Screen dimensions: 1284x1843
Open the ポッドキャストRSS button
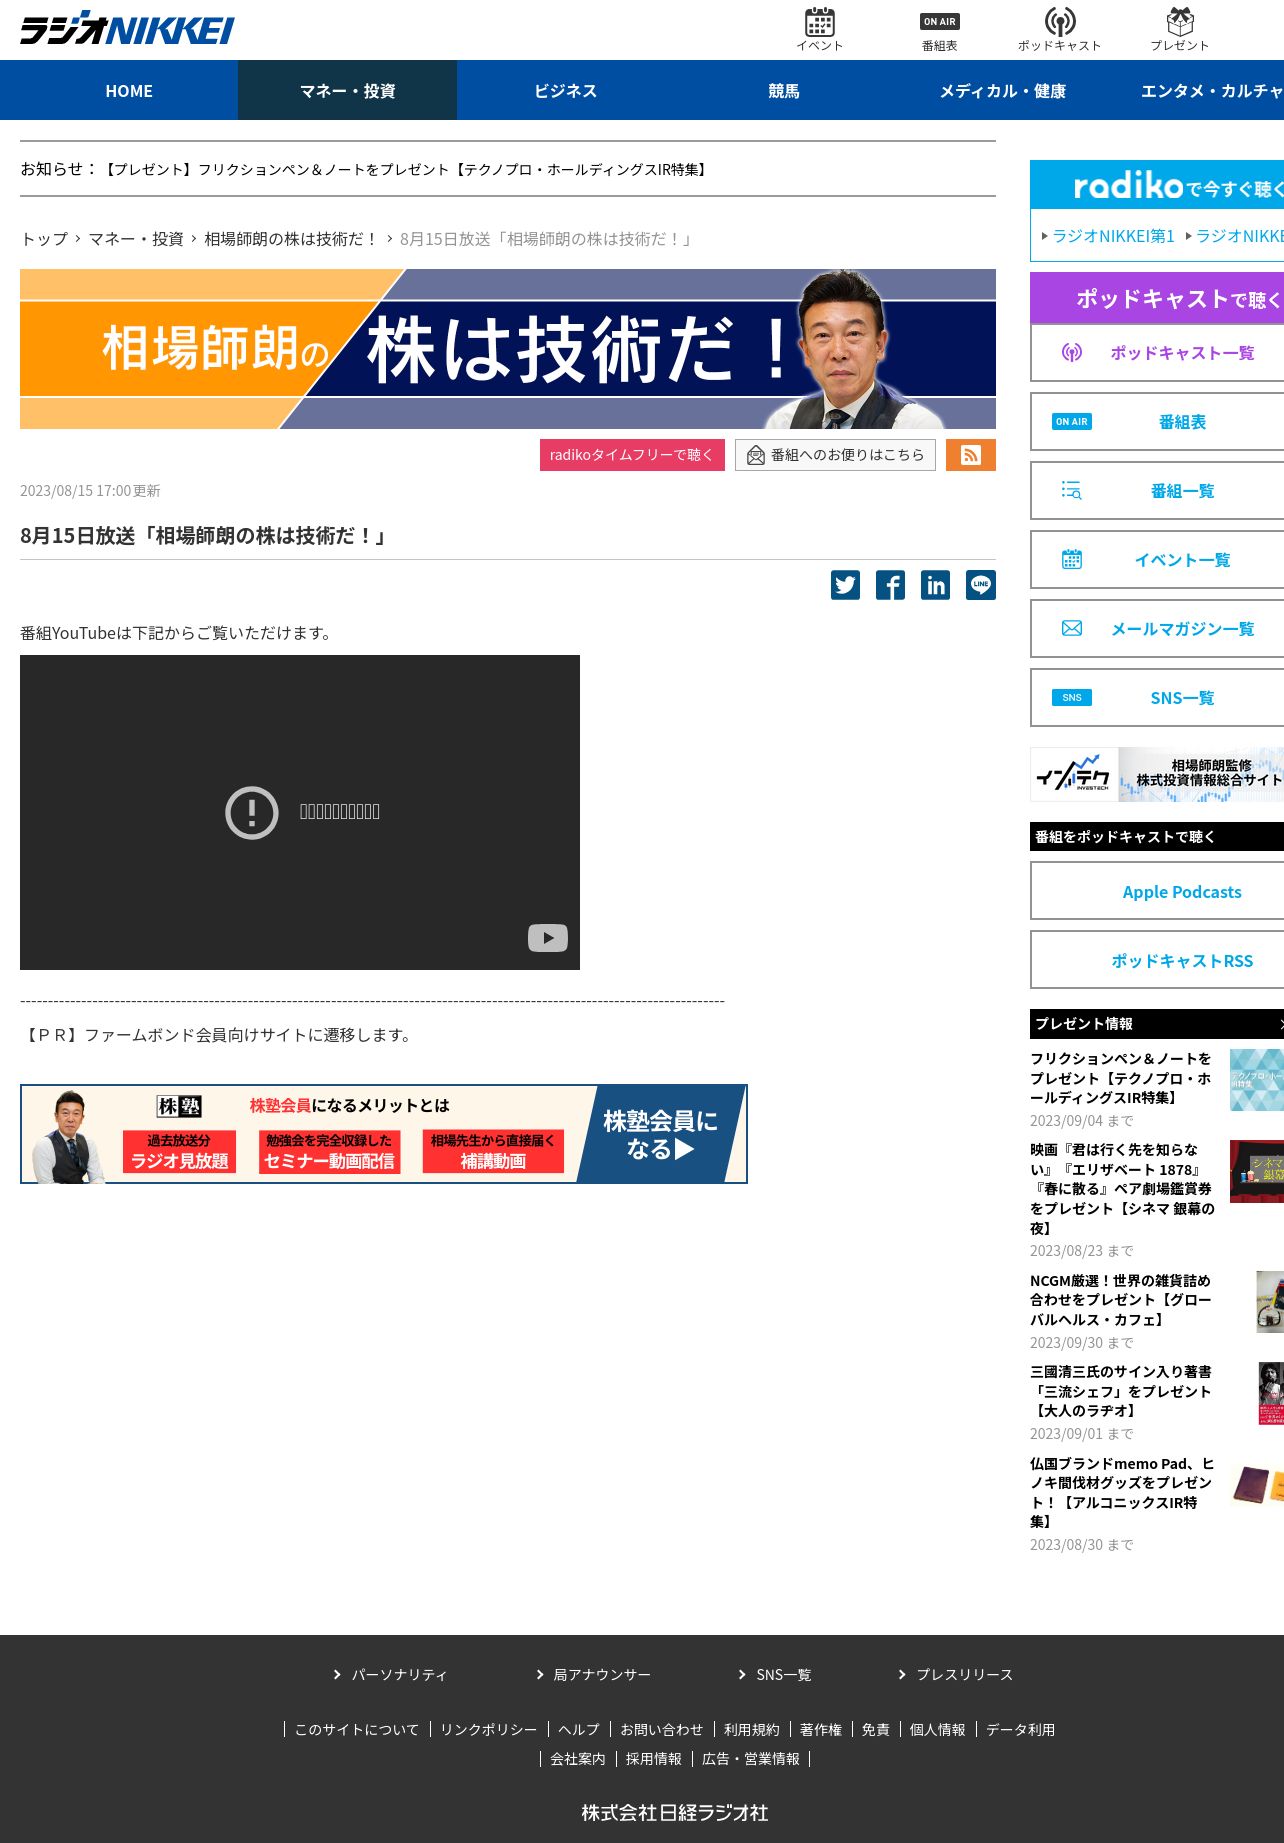coord(1158,960)
